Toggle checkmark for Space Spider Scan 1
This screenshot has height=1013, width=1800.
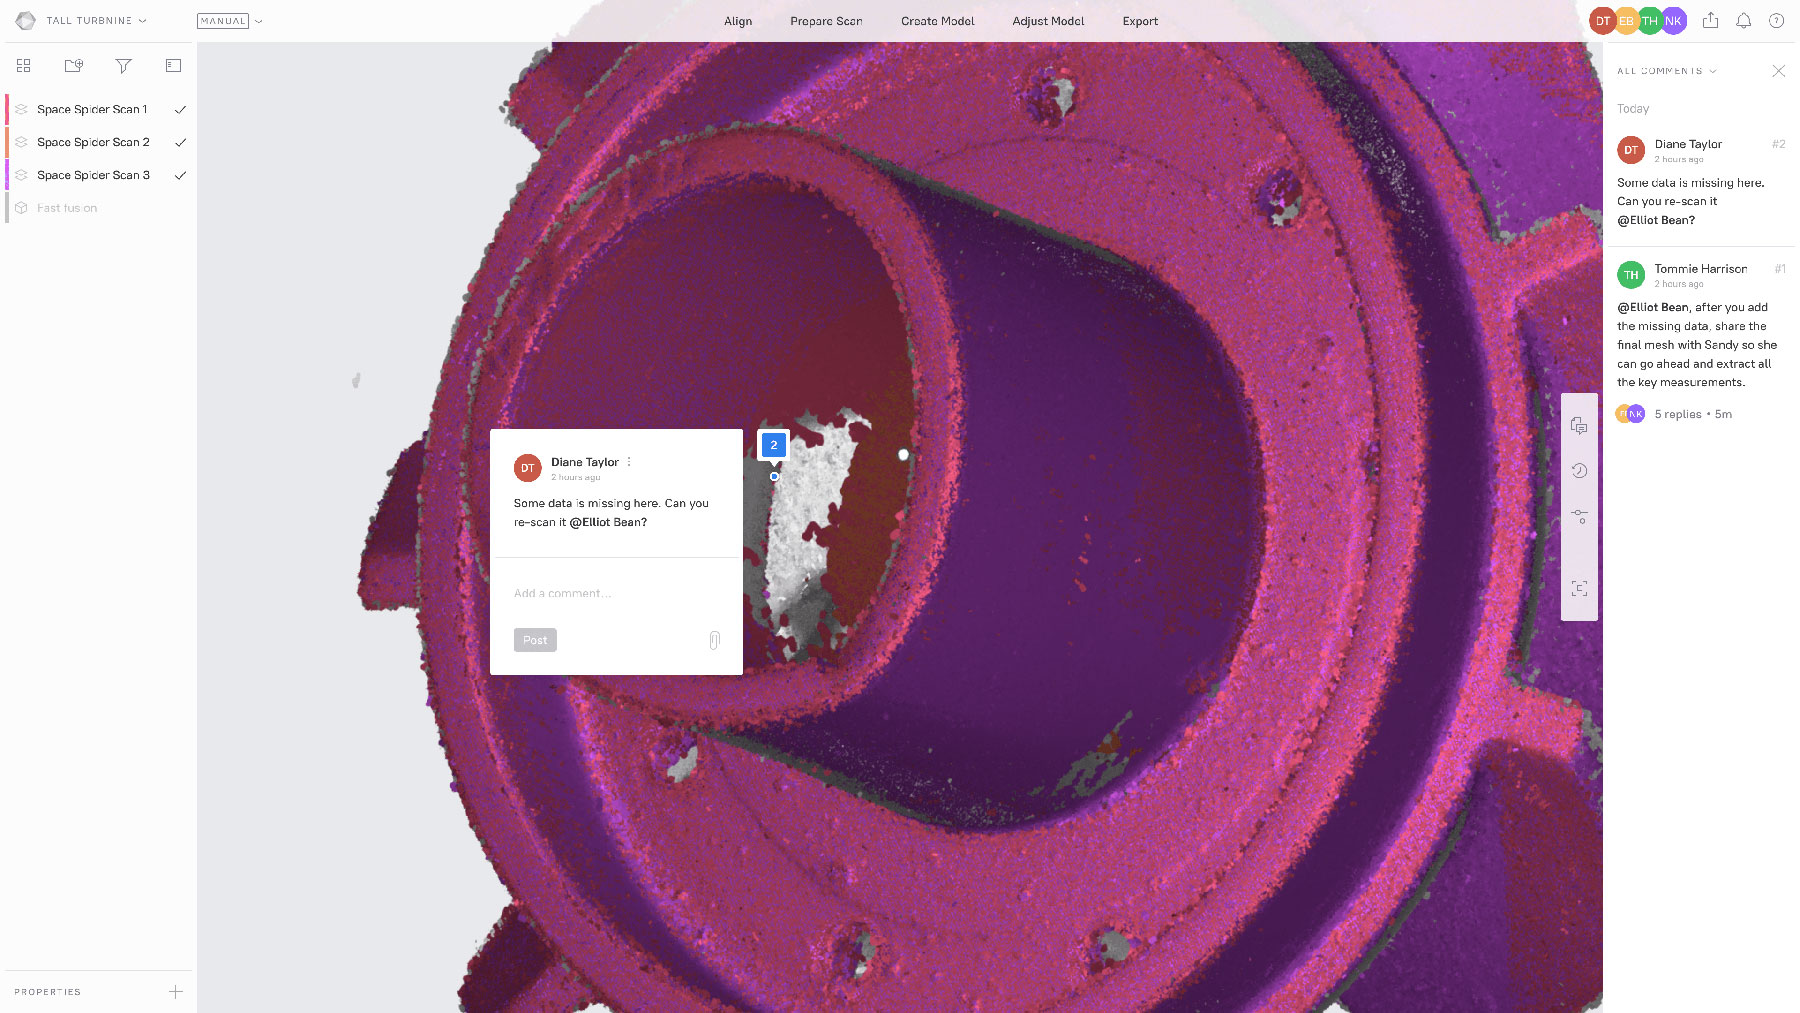tap(181, 109)
